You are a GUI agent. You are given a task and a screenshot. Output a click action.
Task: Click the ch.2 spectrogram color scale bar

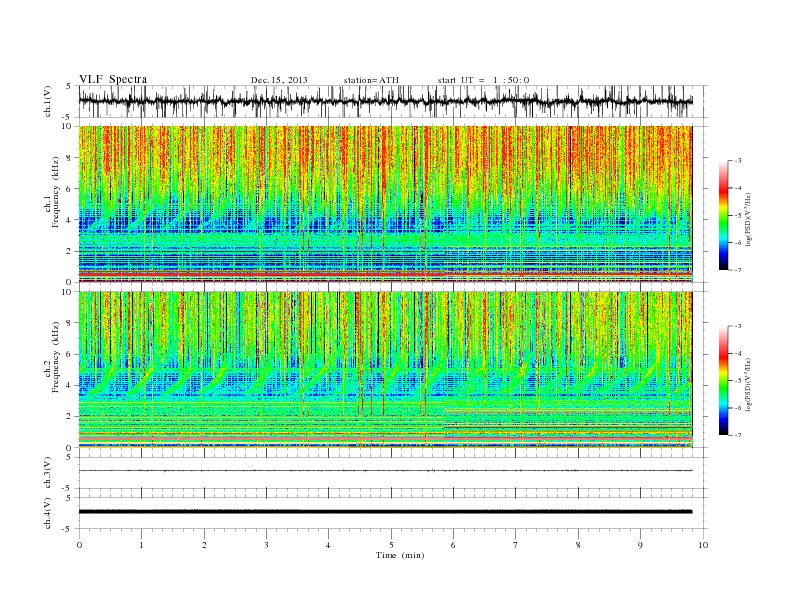[723, 380]
